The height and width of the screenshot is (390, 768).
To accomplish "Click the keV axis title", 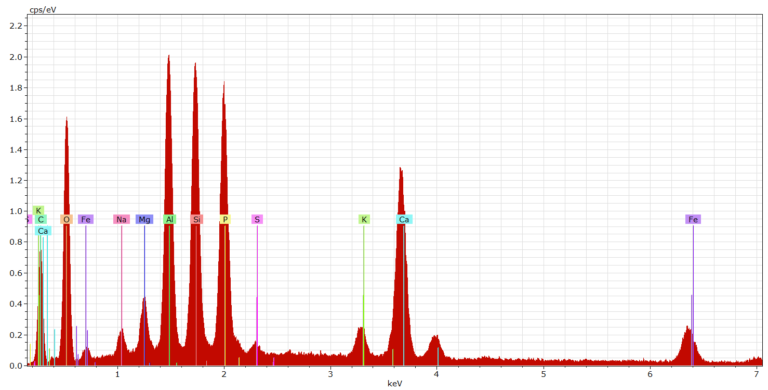I will 394,384.
